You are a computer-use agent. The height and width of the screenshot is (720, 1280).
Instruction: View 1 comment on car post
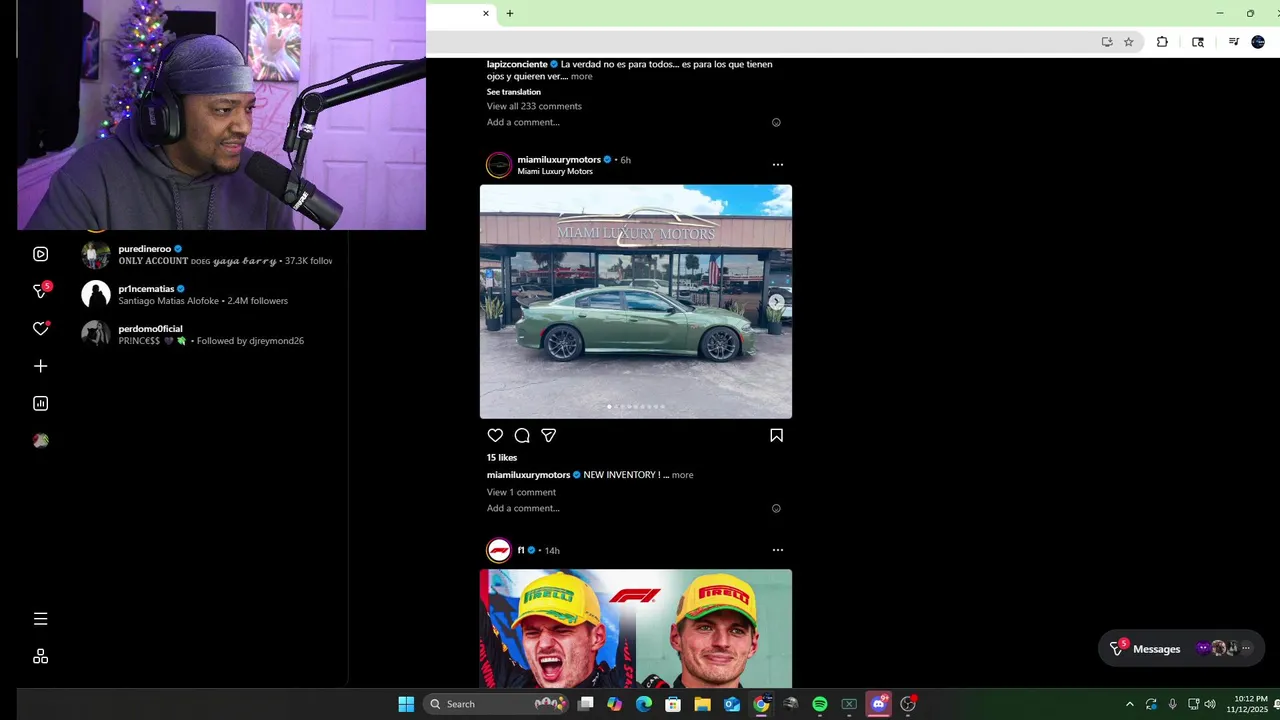pos(521,492)
